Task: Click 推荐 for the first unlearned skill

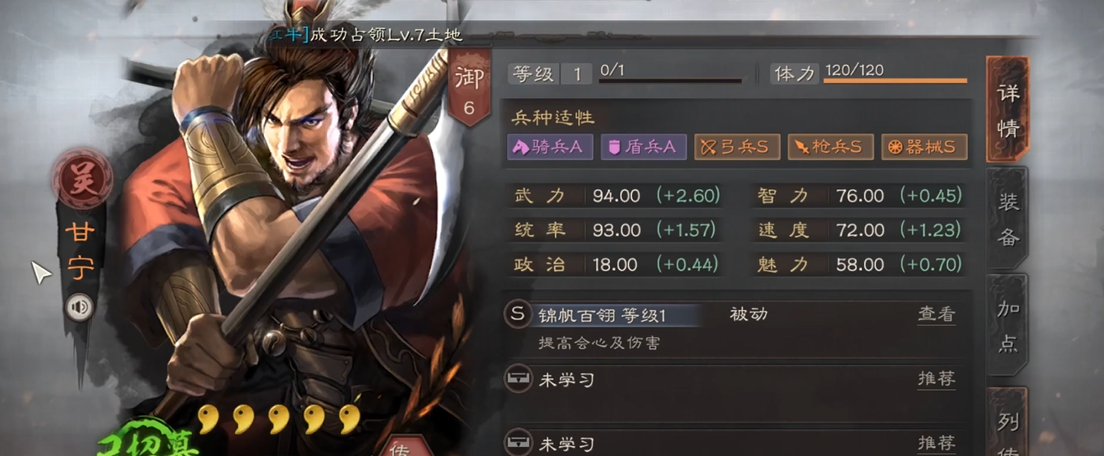Action: (936, 379)
